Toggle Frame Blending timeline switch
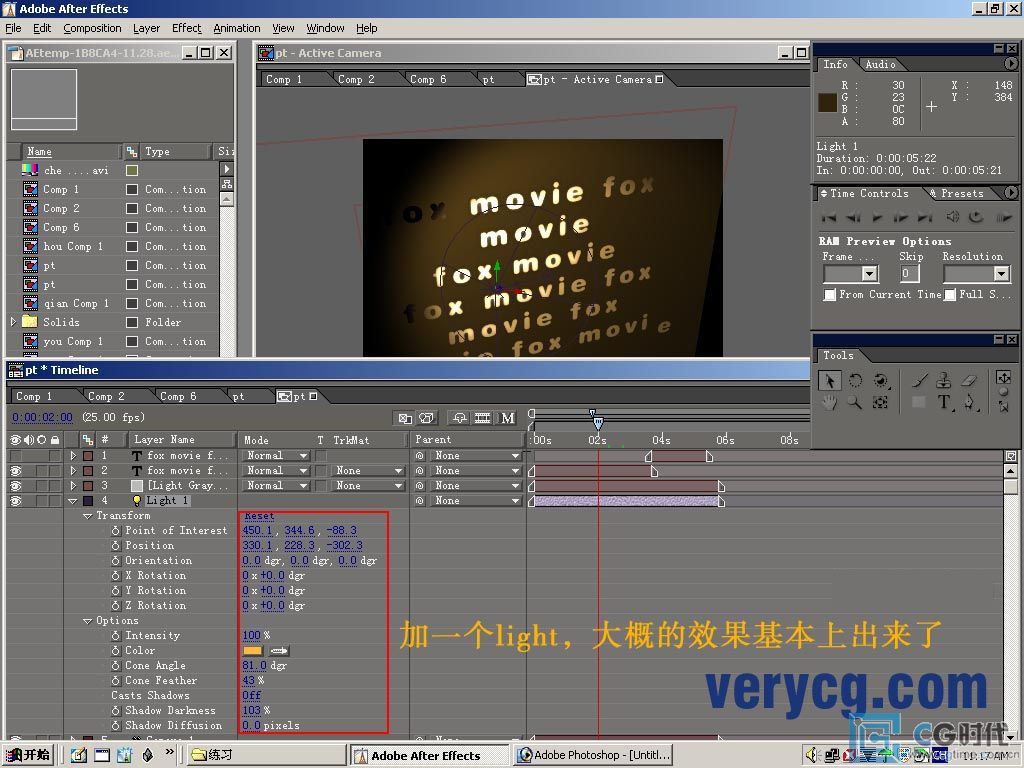1024x768 pixels. click(x=483, y=418)
